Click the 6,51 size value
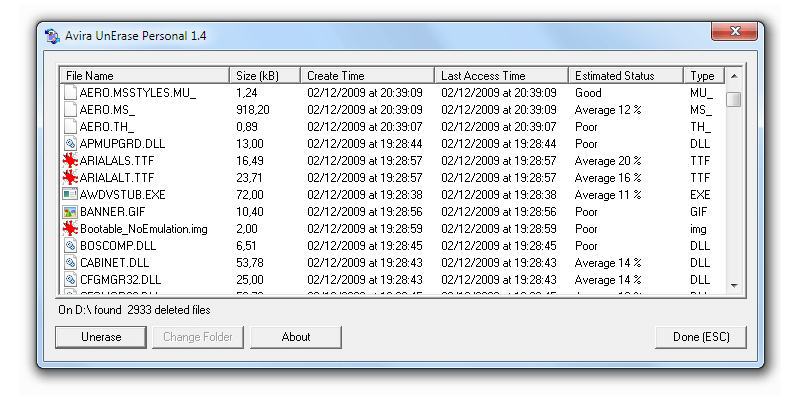 (246, 246)
